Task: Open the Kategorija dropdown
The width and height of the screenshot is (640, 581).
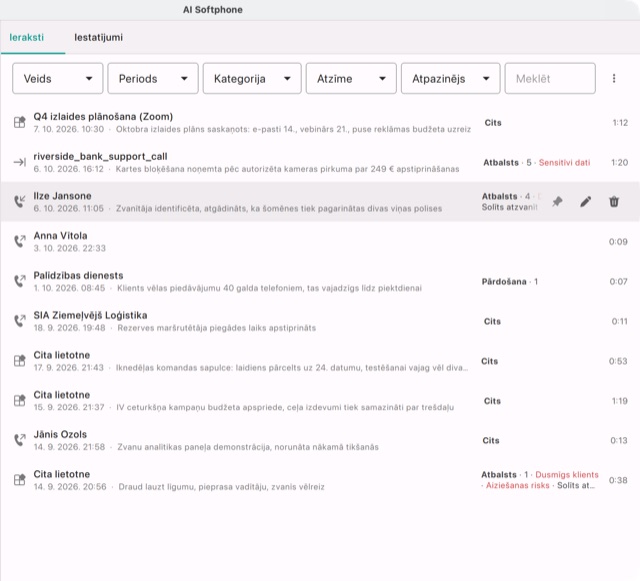Action: [252, 78]
